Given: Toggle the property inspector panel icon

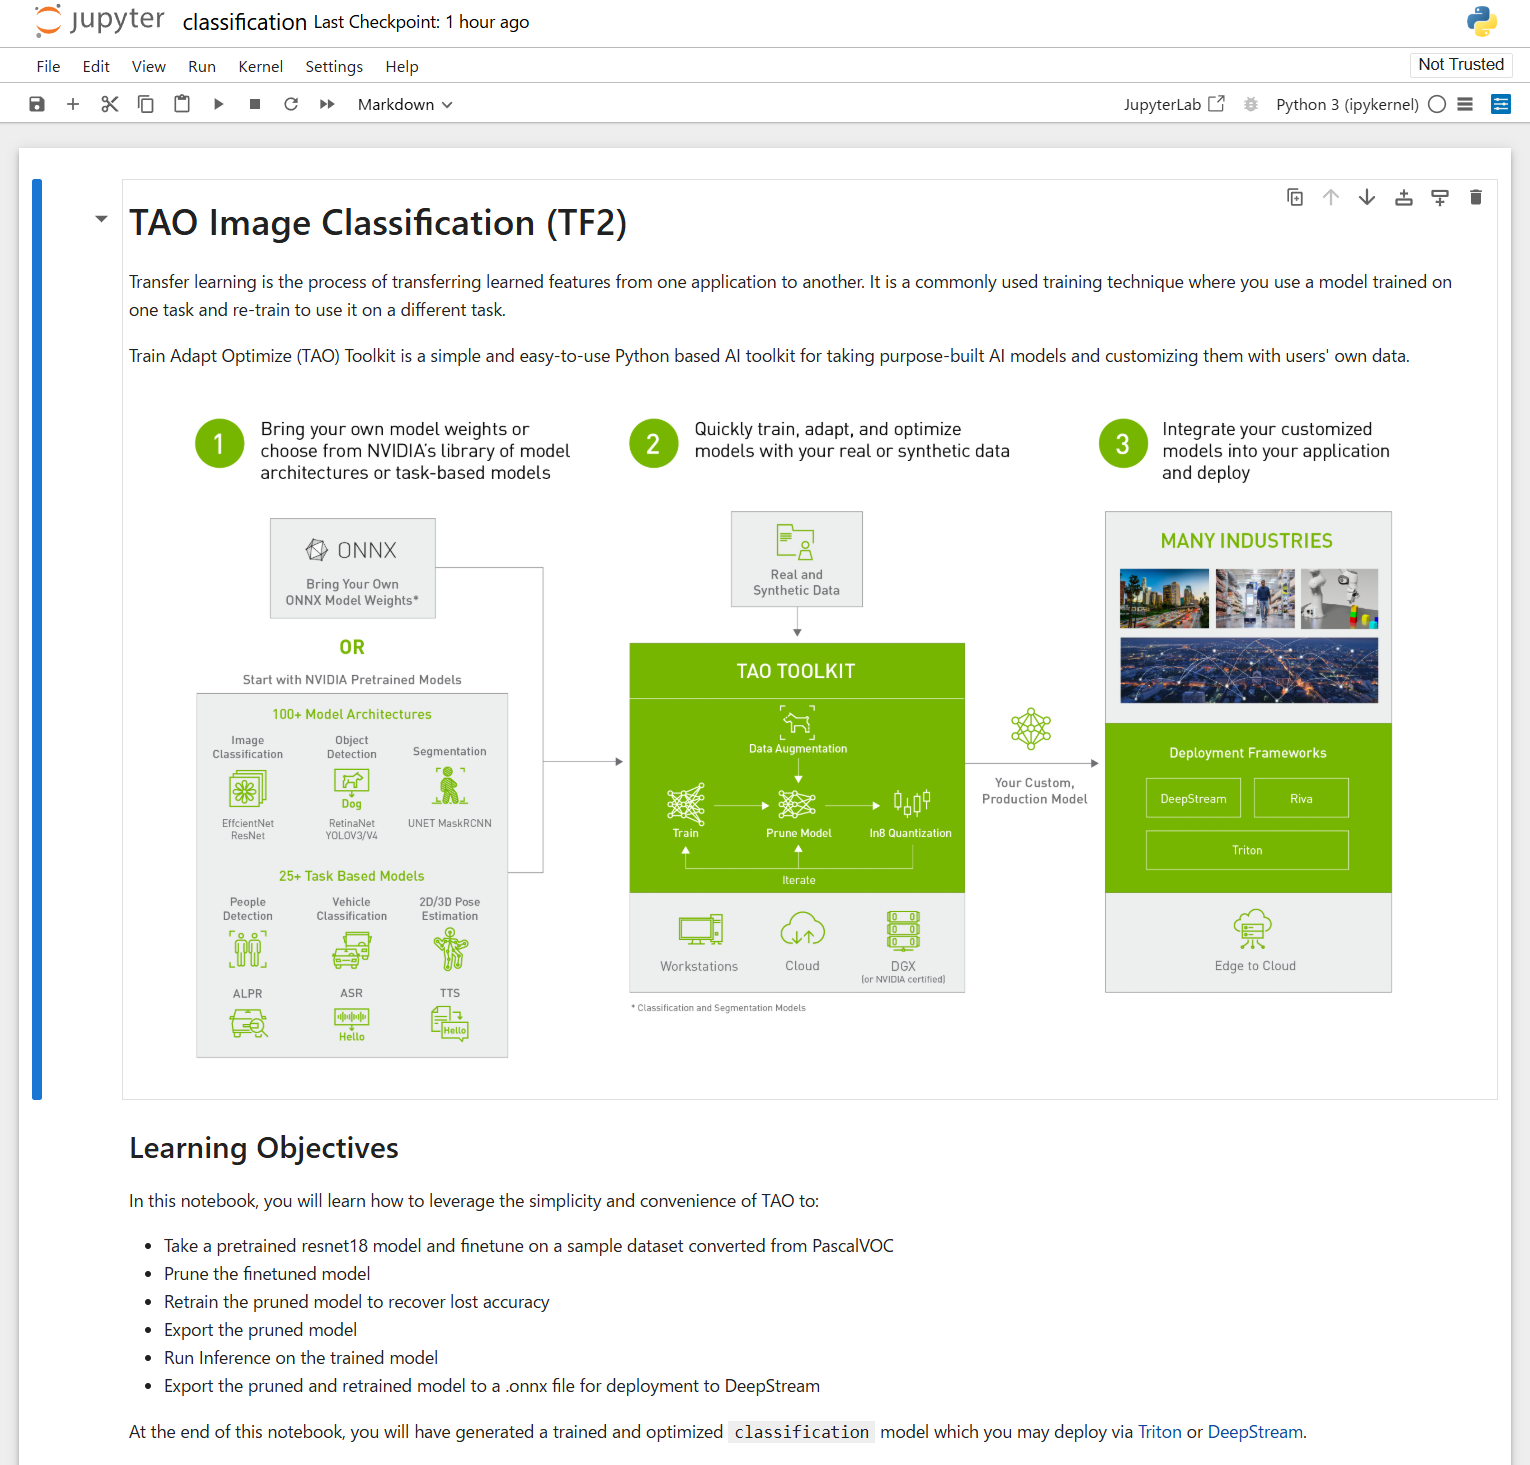Looking at the screenshot, I should point(1501,104).
